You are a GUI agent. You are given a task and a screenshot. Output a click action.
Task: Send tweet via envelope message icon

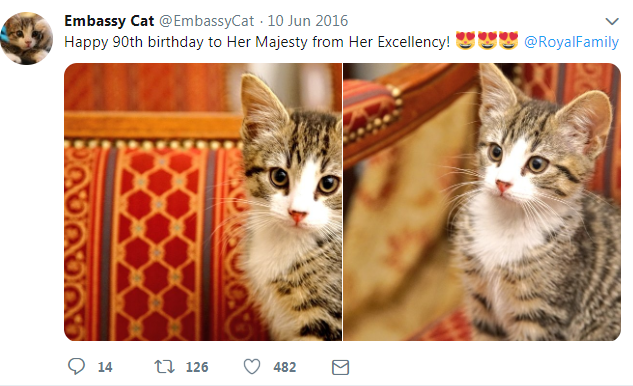[x=340, y=367]
